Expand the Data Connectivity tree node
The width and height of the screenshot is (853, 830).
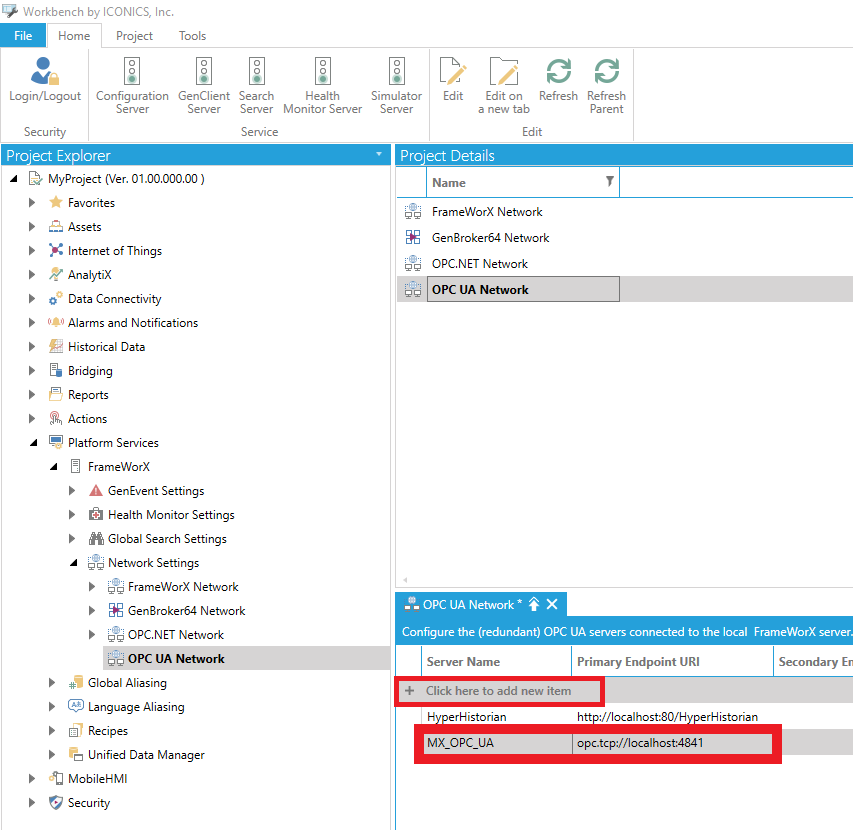32,299
